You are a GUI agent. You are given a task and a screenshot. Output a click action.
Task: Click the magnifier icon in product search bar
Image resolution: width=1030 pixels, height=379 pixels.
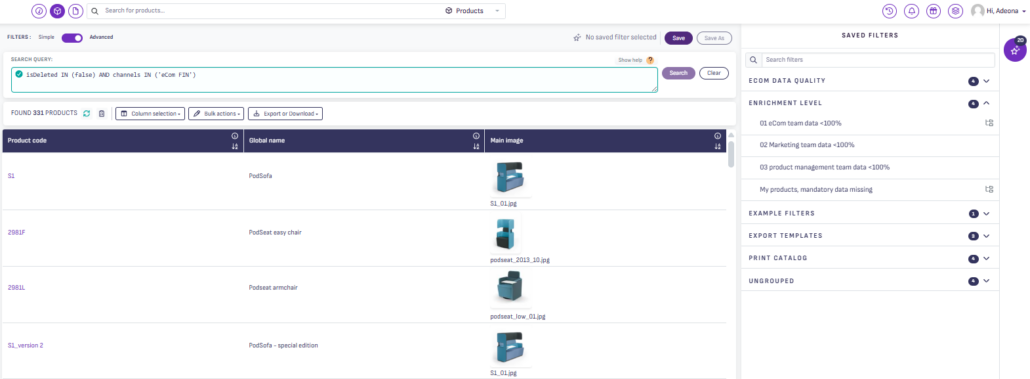pyautogui.click(x=96, y=11)
